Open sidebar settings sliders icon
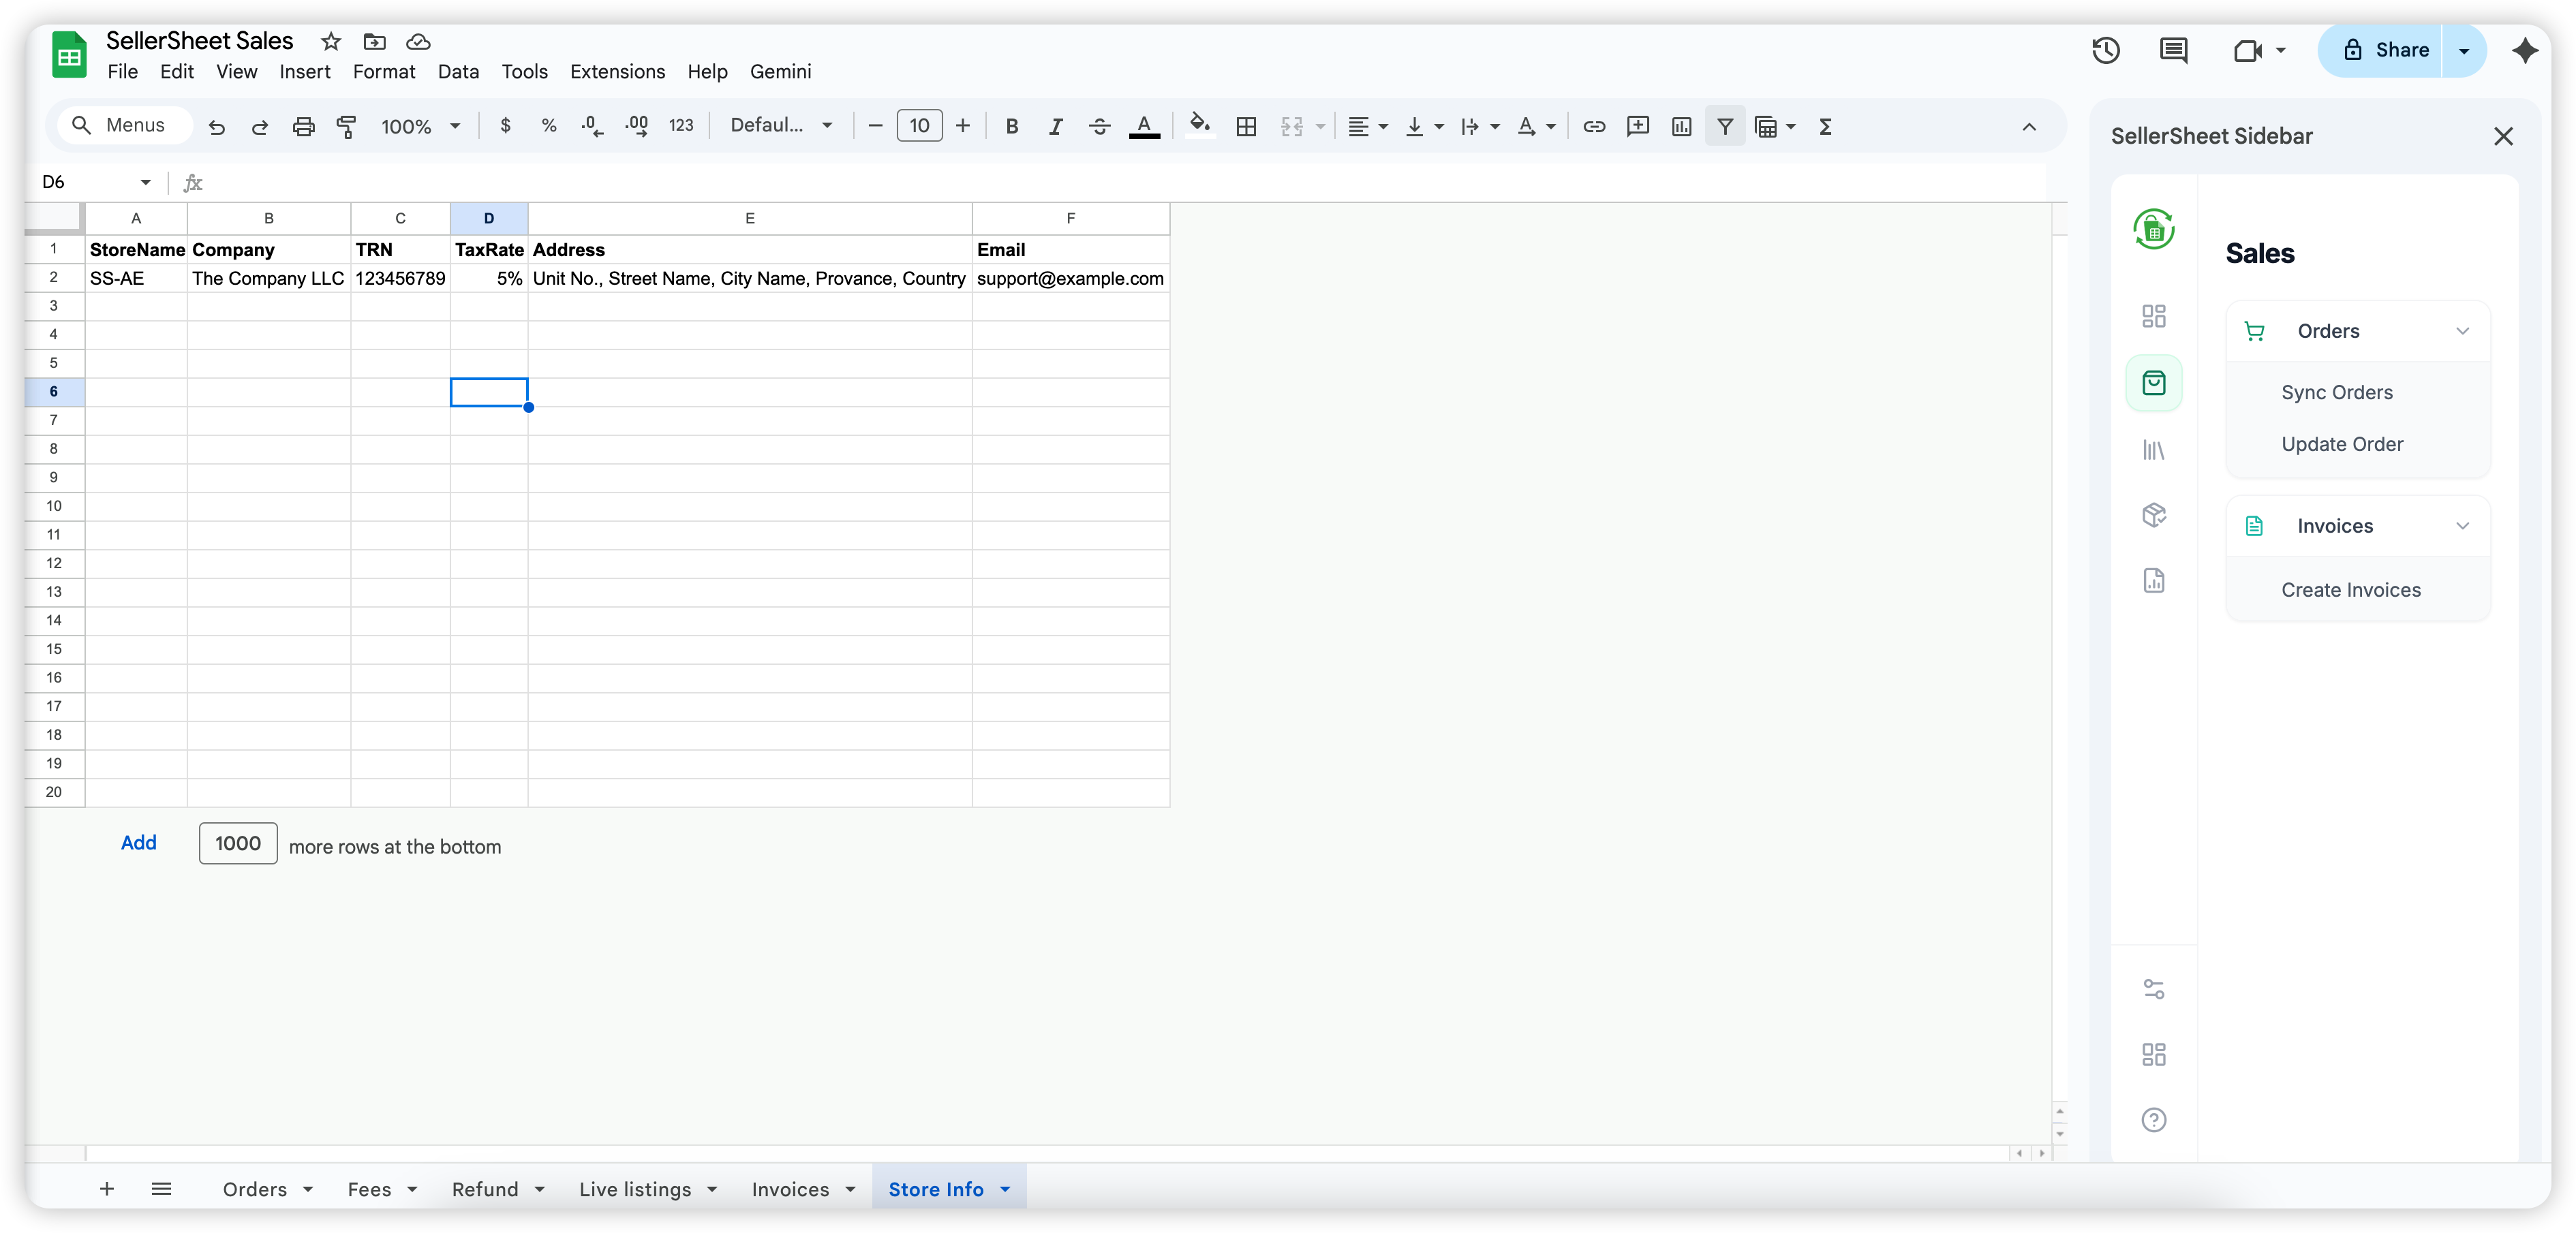This screenshot has width=2576, height=1233. (2153, 989)
